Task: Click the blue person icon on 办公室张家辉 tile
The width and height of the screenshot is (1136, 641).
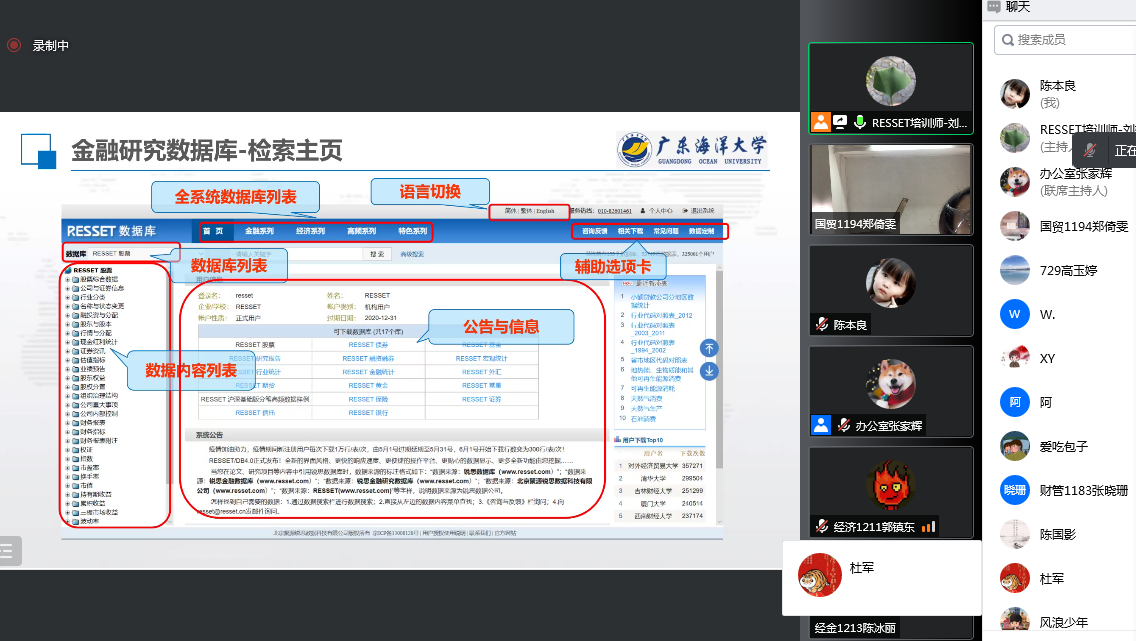Action: pos(821,424)
